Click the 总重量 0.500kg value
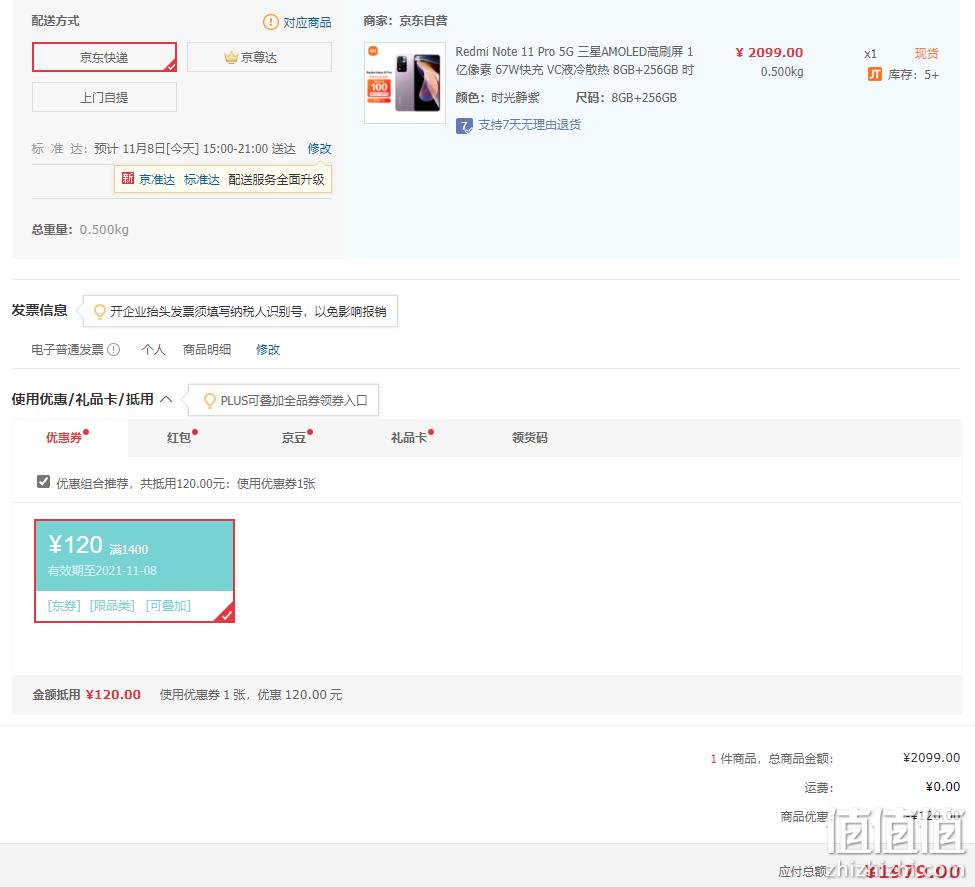This screenshot has width=975, height=887. coord(104,230)
